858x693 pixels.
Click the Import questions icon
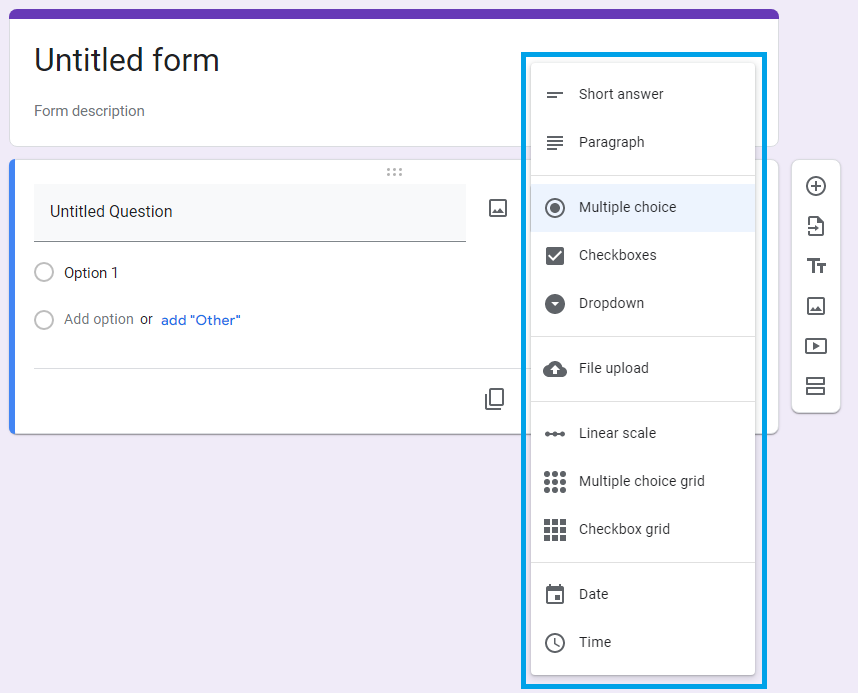[x=815, y=226]
